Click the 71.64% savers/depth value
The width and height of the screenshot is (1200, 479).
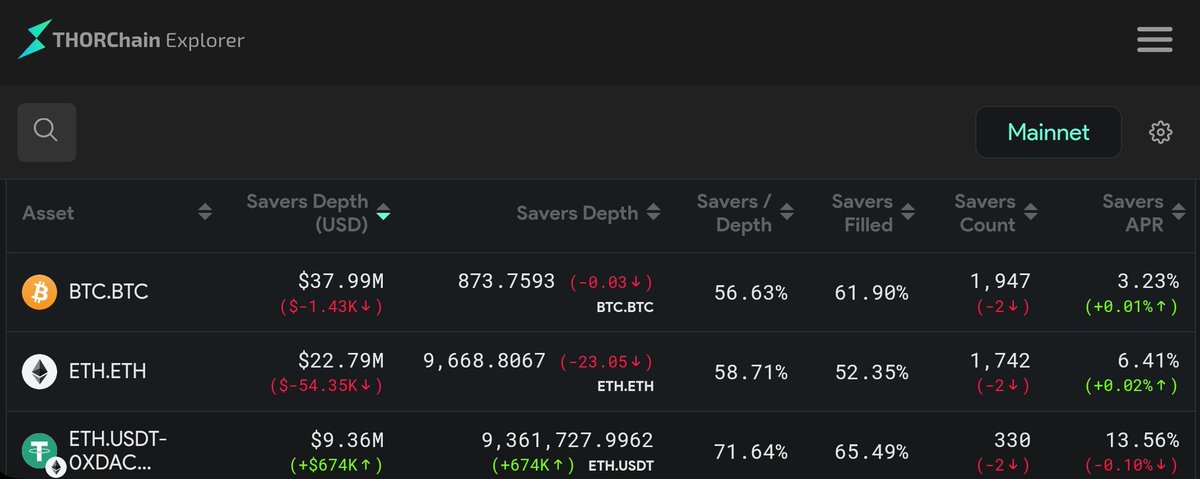click(751, 452)
